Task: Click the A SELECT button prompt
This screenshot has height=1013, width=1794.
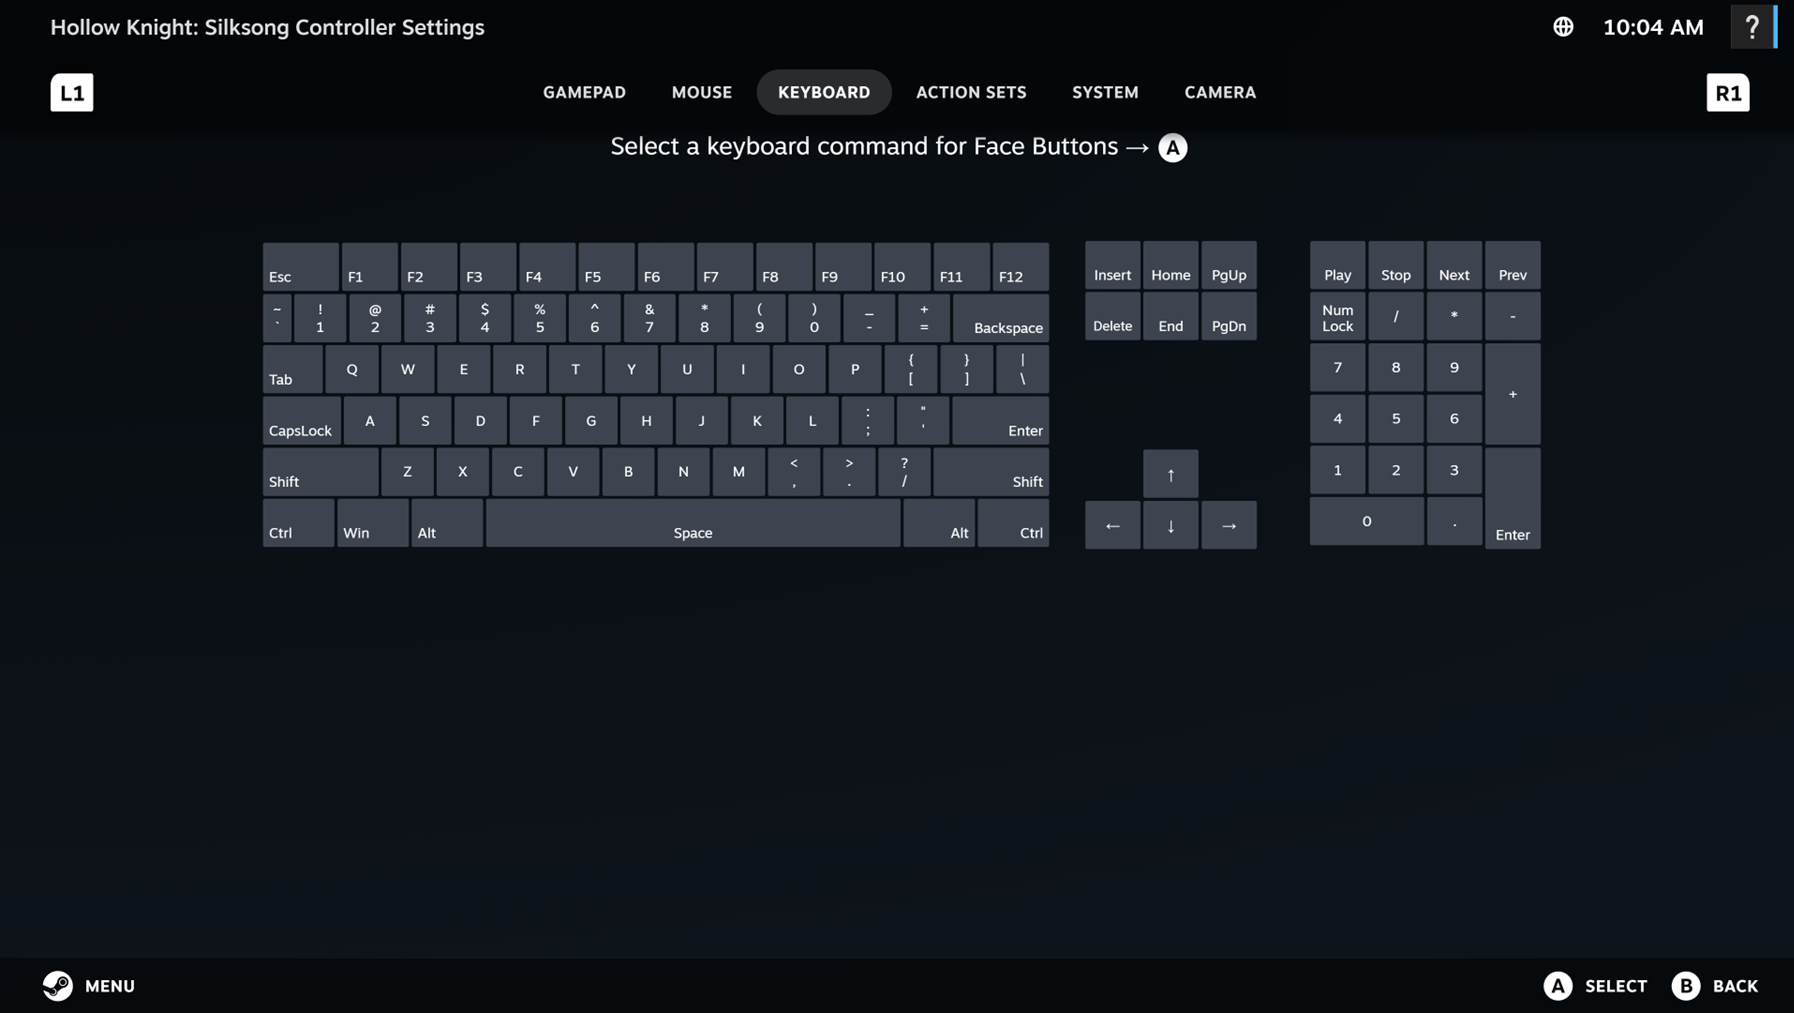Action: (1595, 986)
